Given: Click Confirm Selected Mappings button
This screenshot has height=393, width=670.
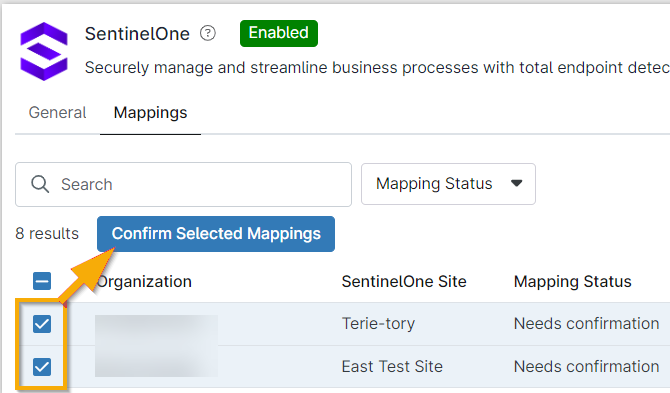Looking at the screenshot, I should (x=216, y=234).
